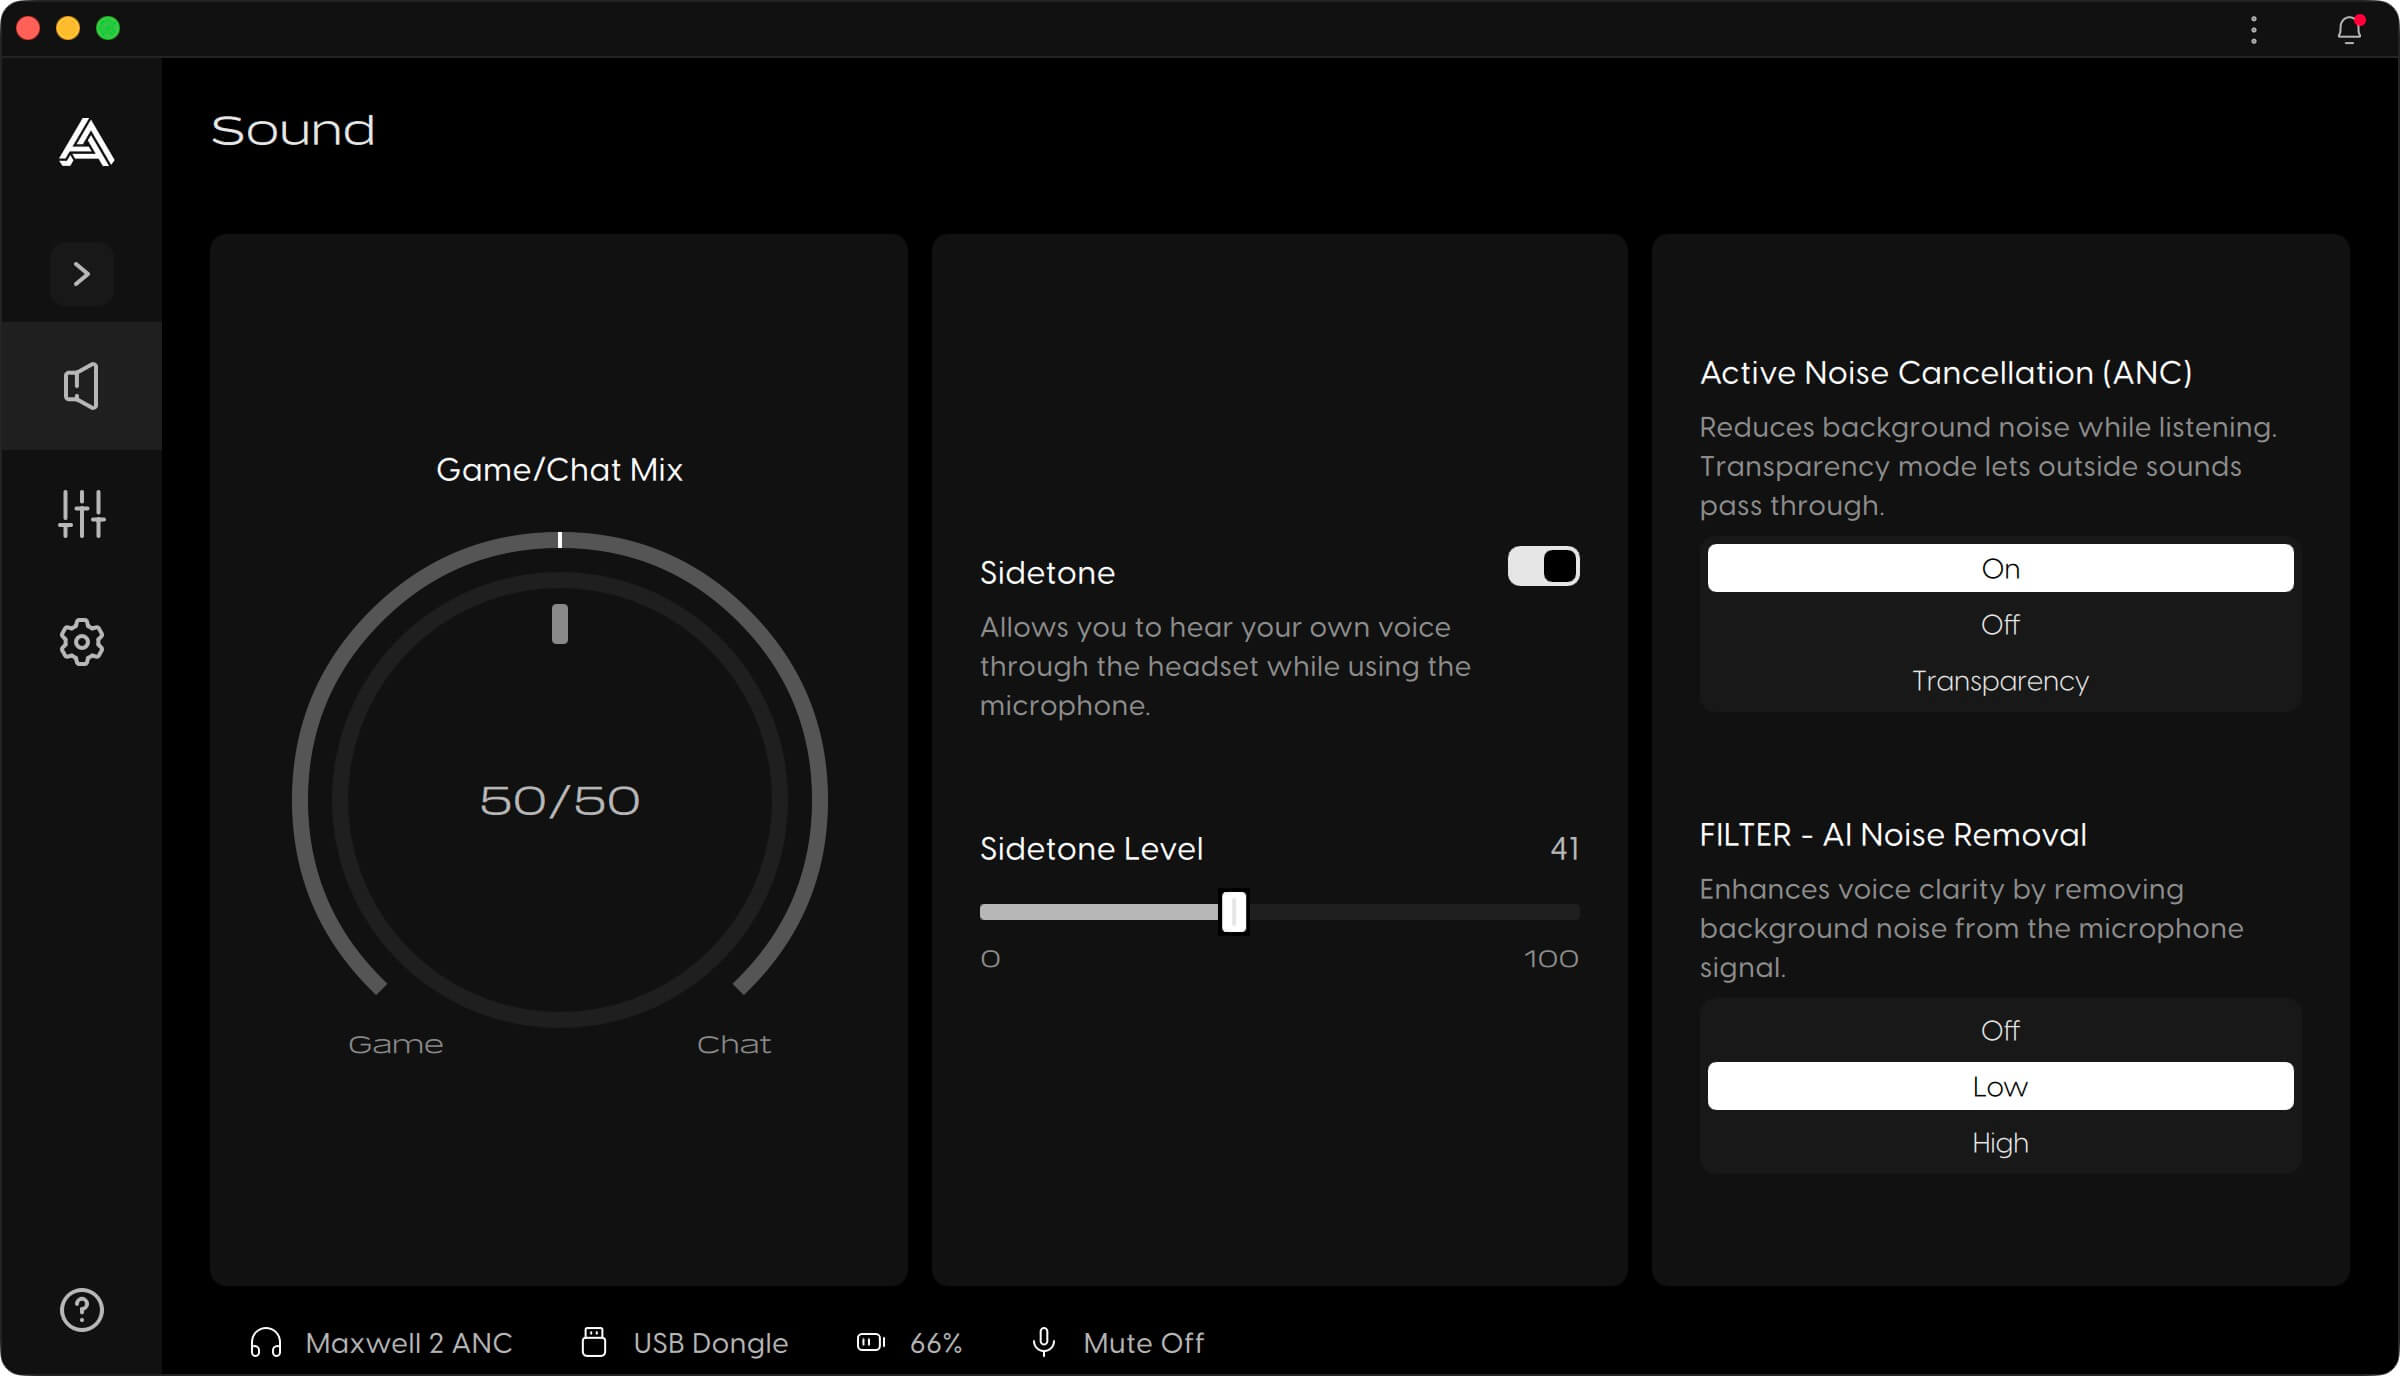Open the Sound speaker tab in sidebar
Viewport: 2400px width, 1376px height.
(81, 386)
